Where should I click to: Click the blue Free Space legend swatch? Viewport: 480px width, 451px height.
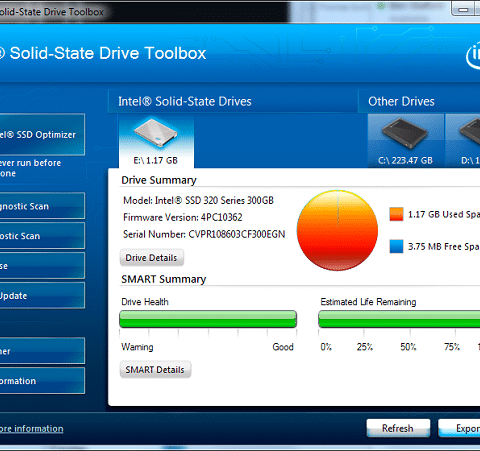(396, 246)
